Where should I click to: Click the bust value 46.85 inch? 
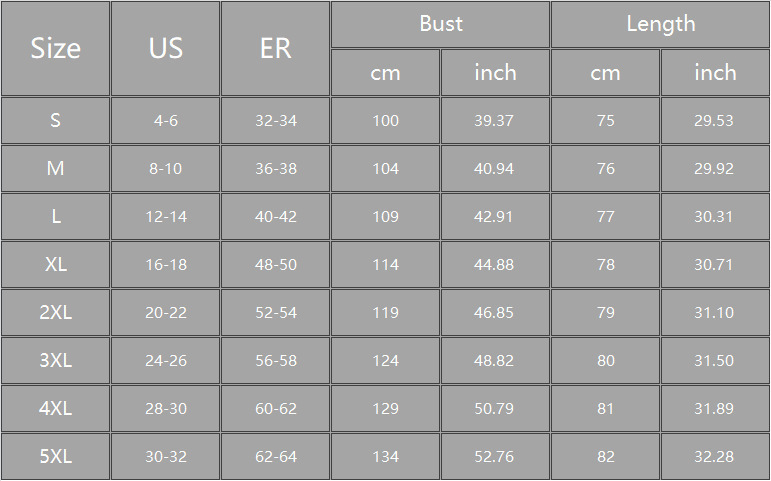(x=494, y=313)
